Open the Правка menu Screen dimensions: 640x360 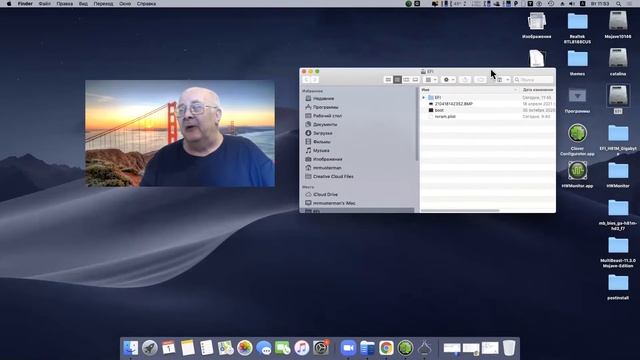64,4
